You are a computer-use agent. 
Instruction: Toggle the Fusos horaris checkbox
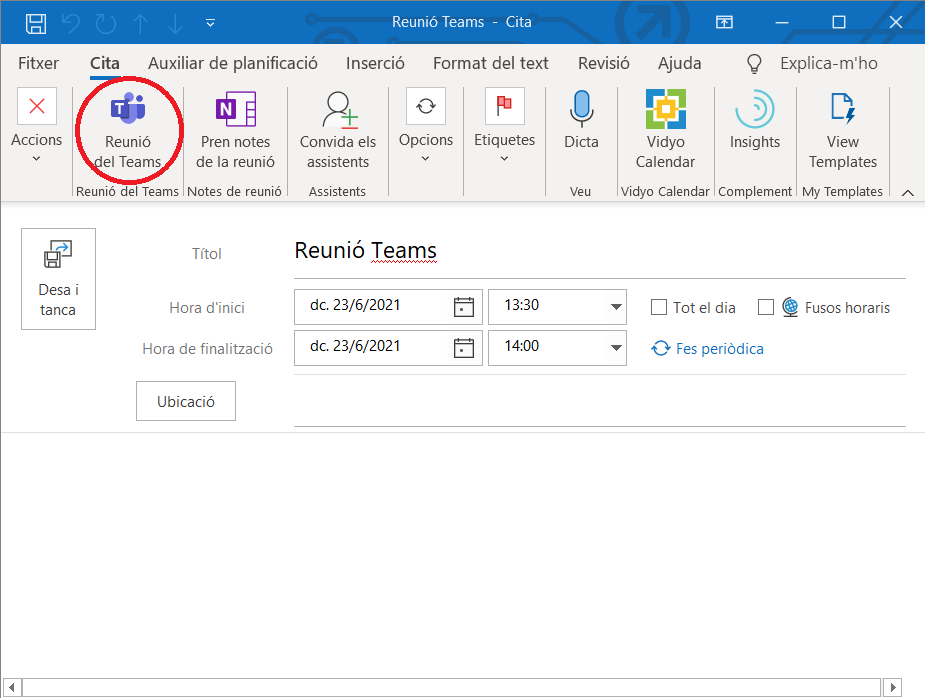tap(766, 308)
